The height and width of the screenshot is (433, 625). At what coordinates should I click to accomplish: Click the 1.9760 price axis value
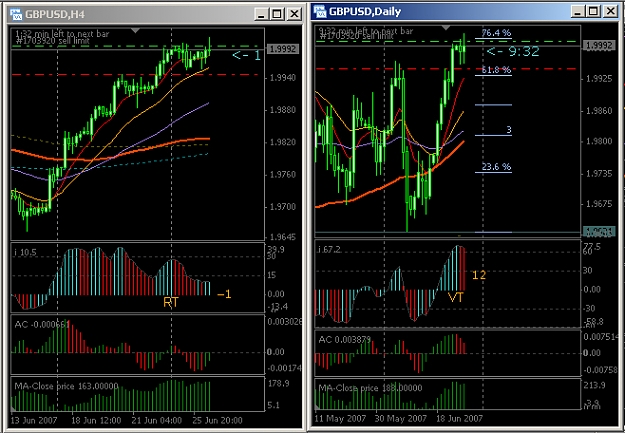(x=285, y=175)
